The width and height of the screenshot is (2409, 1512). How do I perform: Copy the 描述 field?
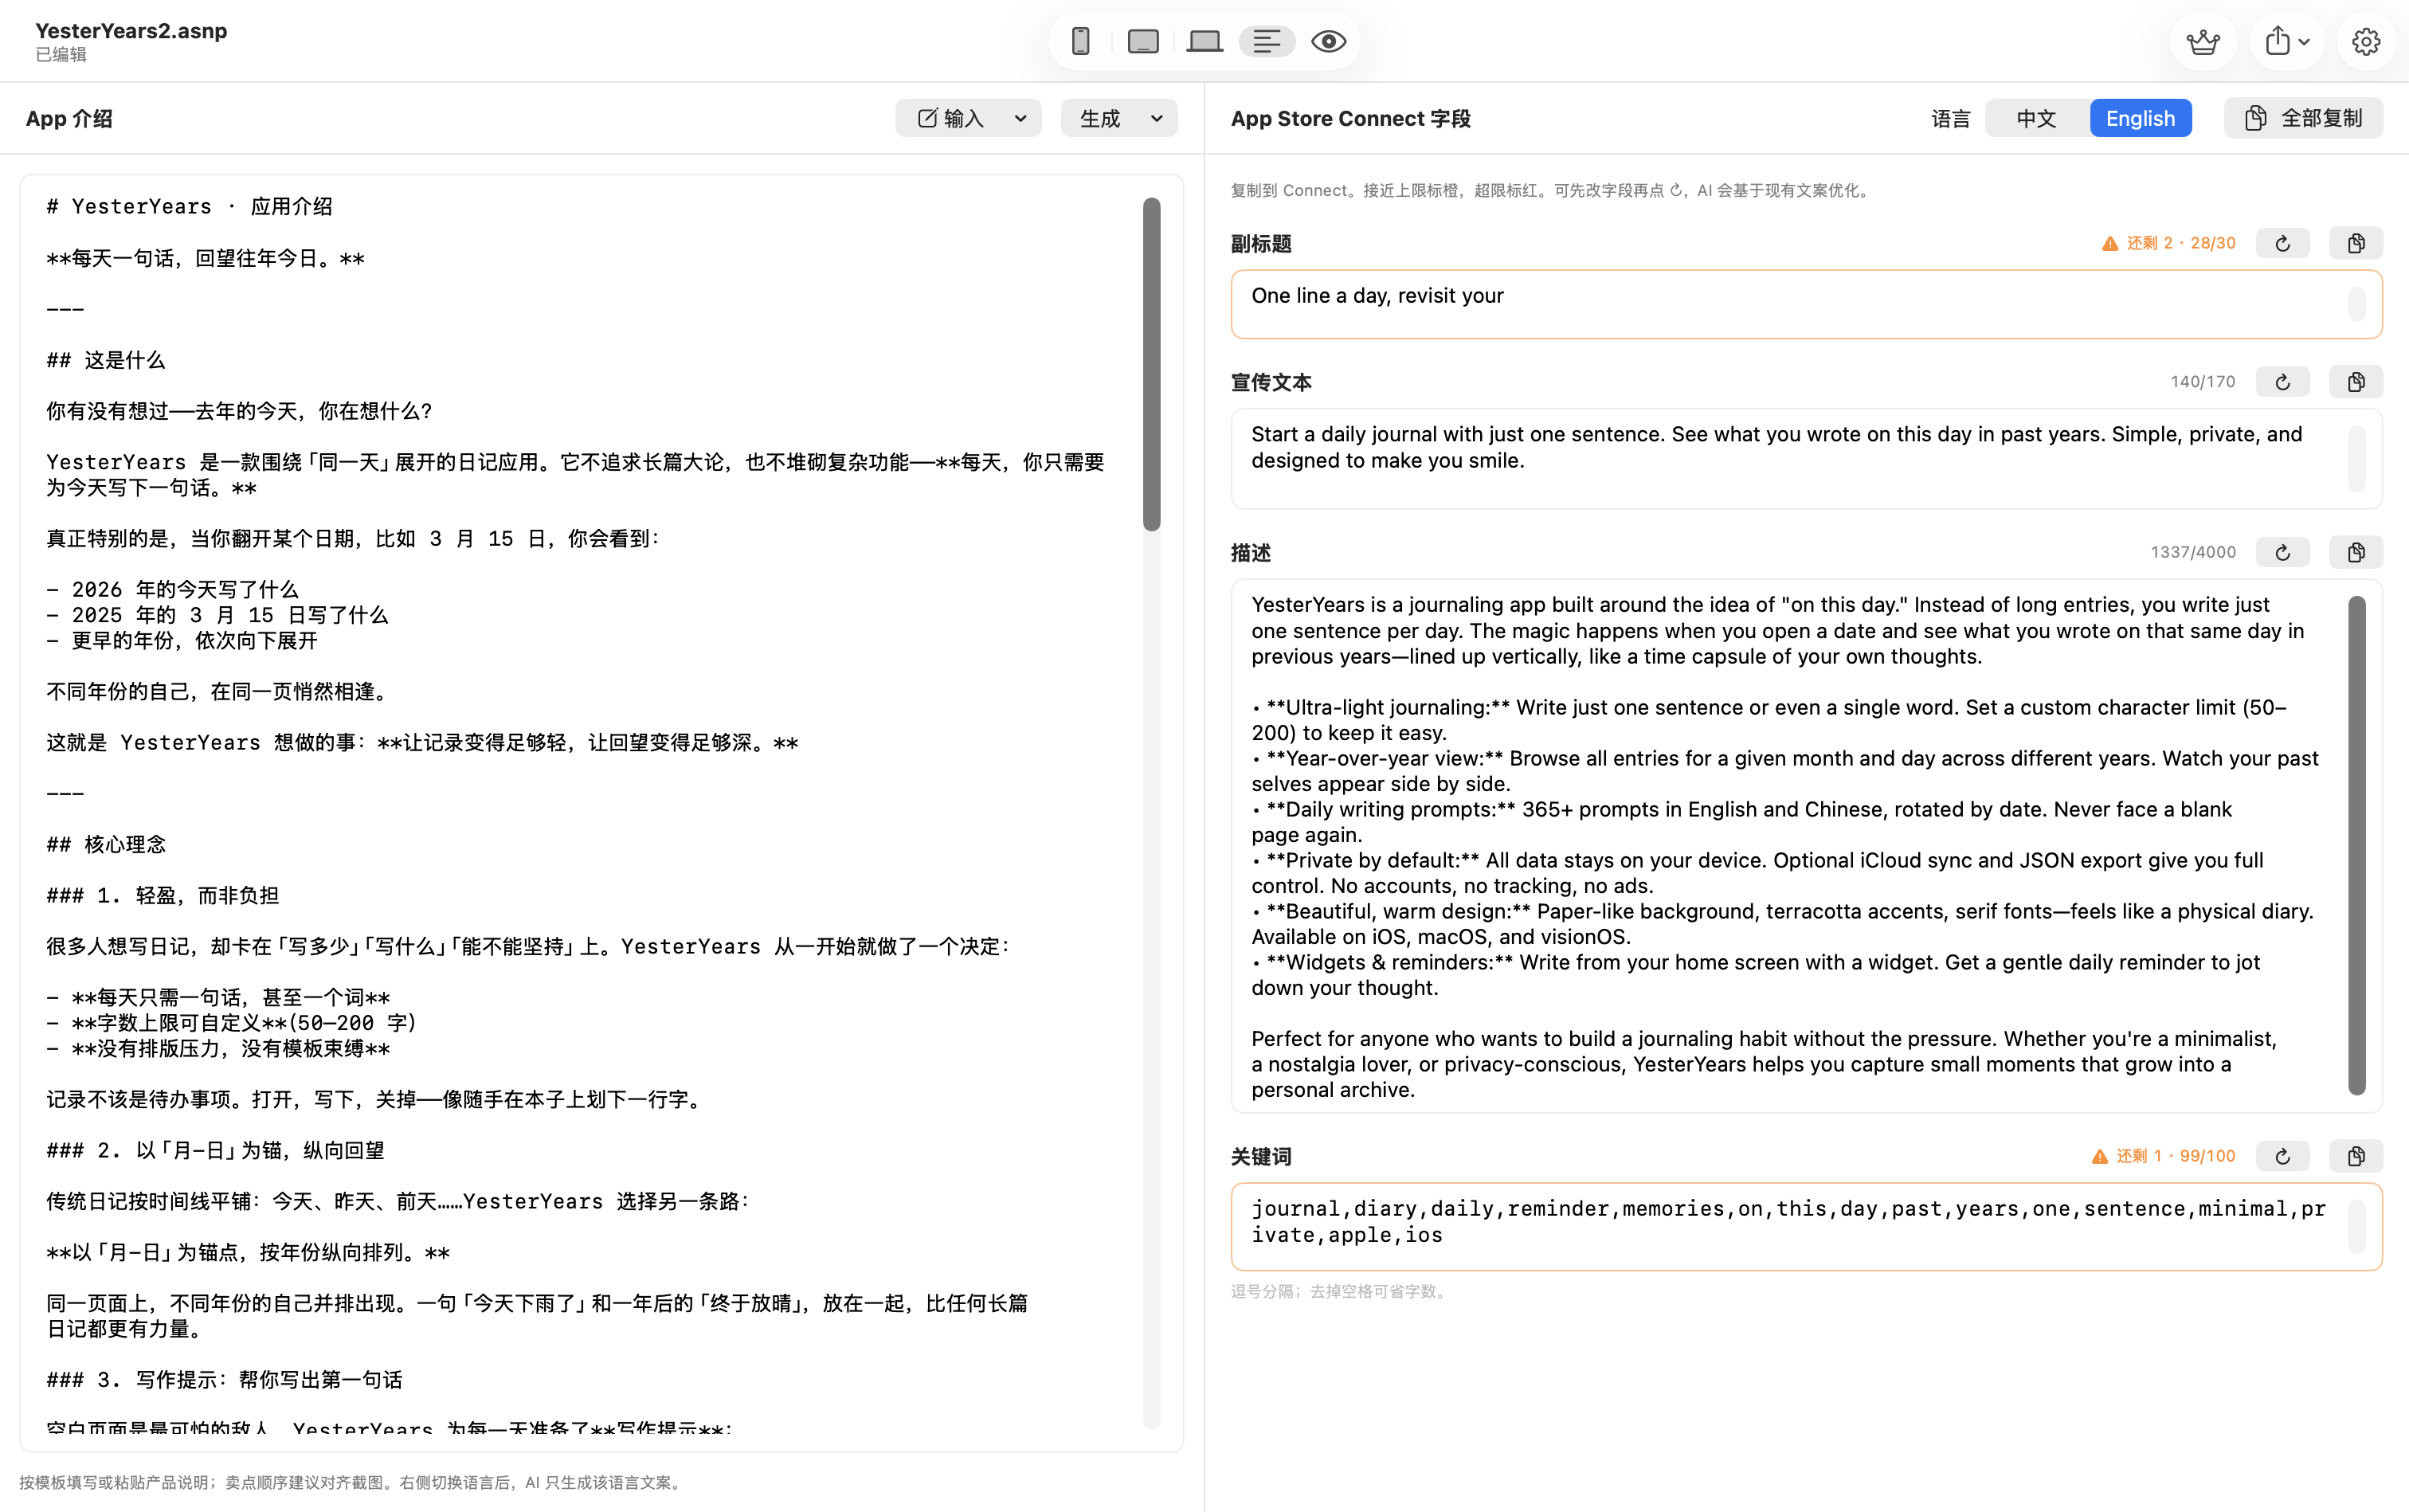[2356, 552]
